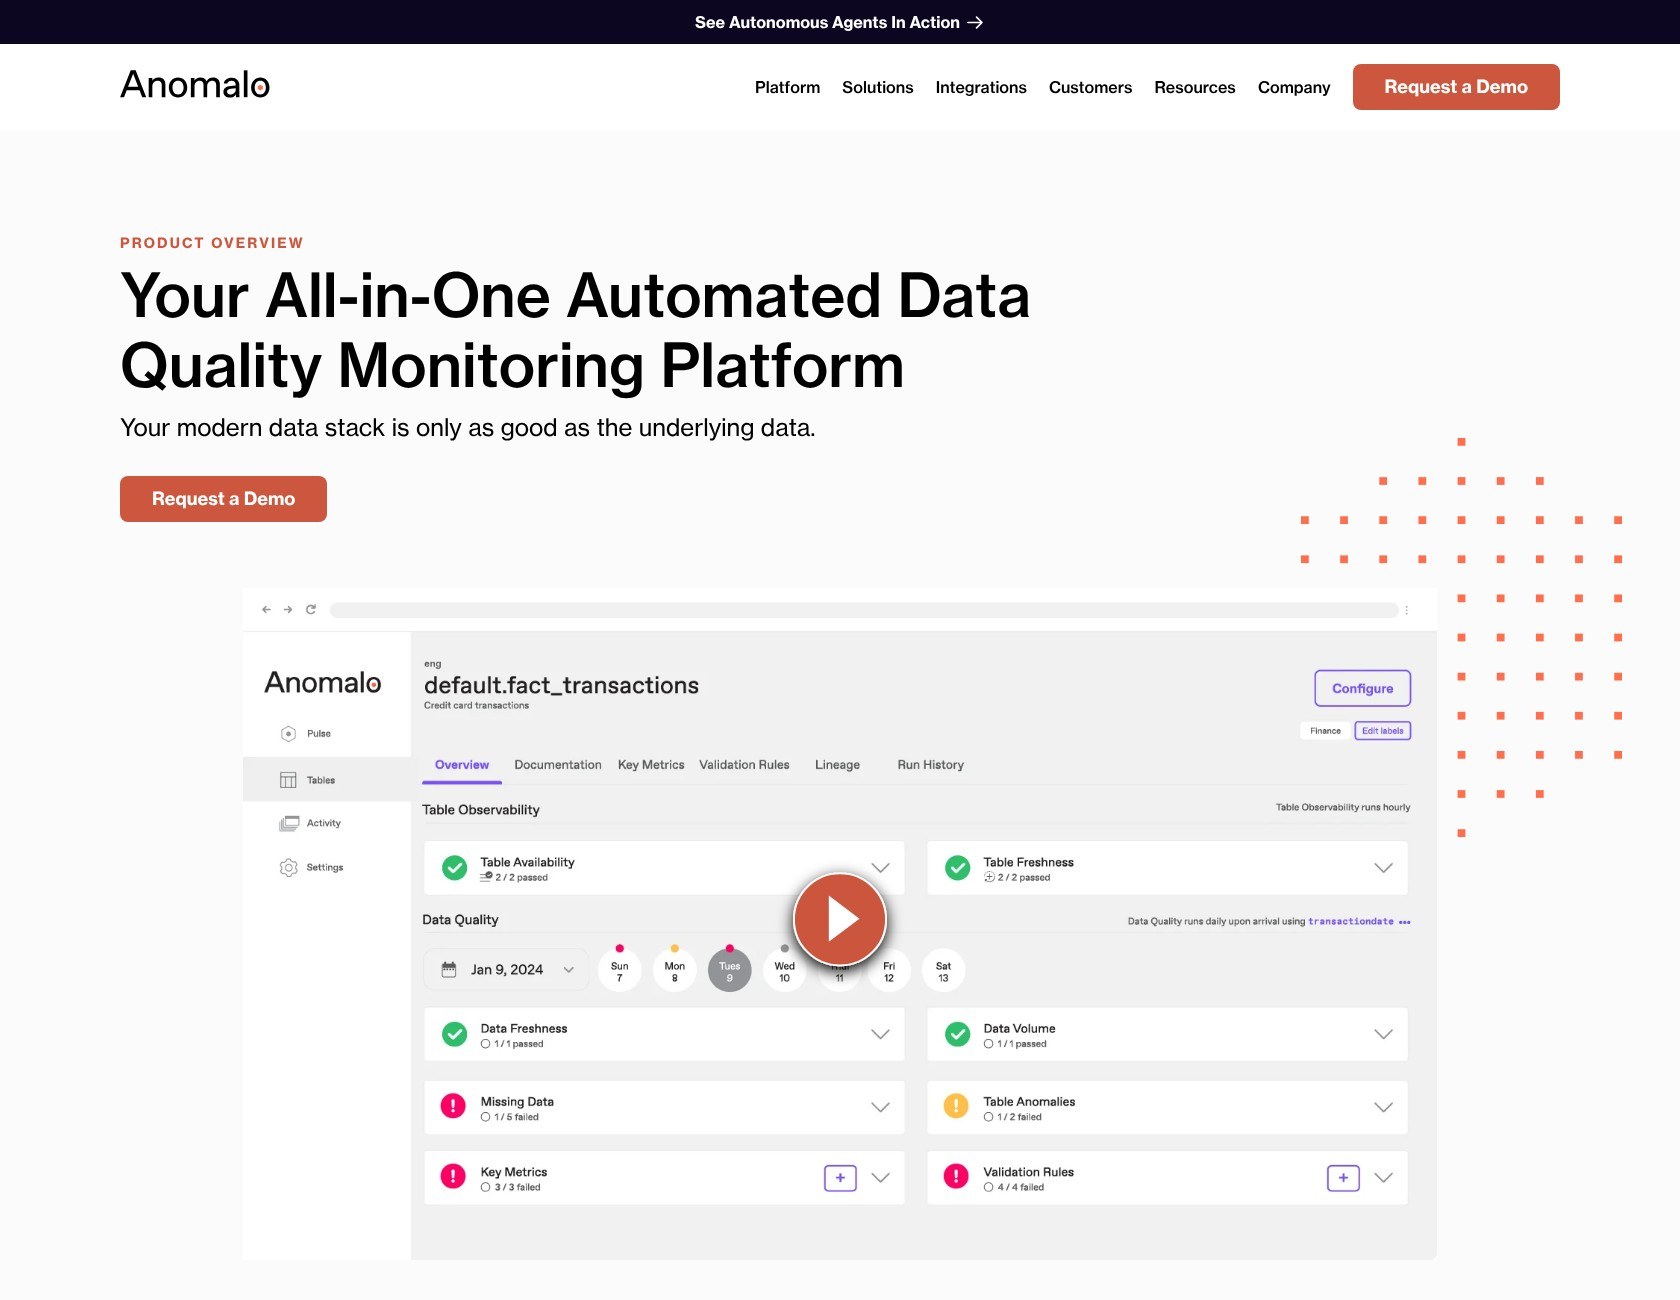This screenshot has width=1680, height=1300.
Task: Click Request a Demo below headline
Action: tap(223, 499)
